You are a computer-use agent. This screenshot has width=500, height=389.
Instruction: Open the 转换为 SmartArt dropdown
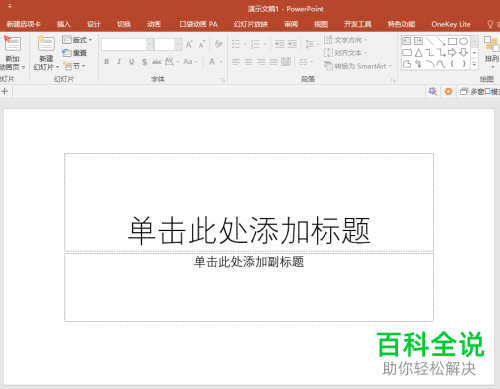tap(358, 66)
